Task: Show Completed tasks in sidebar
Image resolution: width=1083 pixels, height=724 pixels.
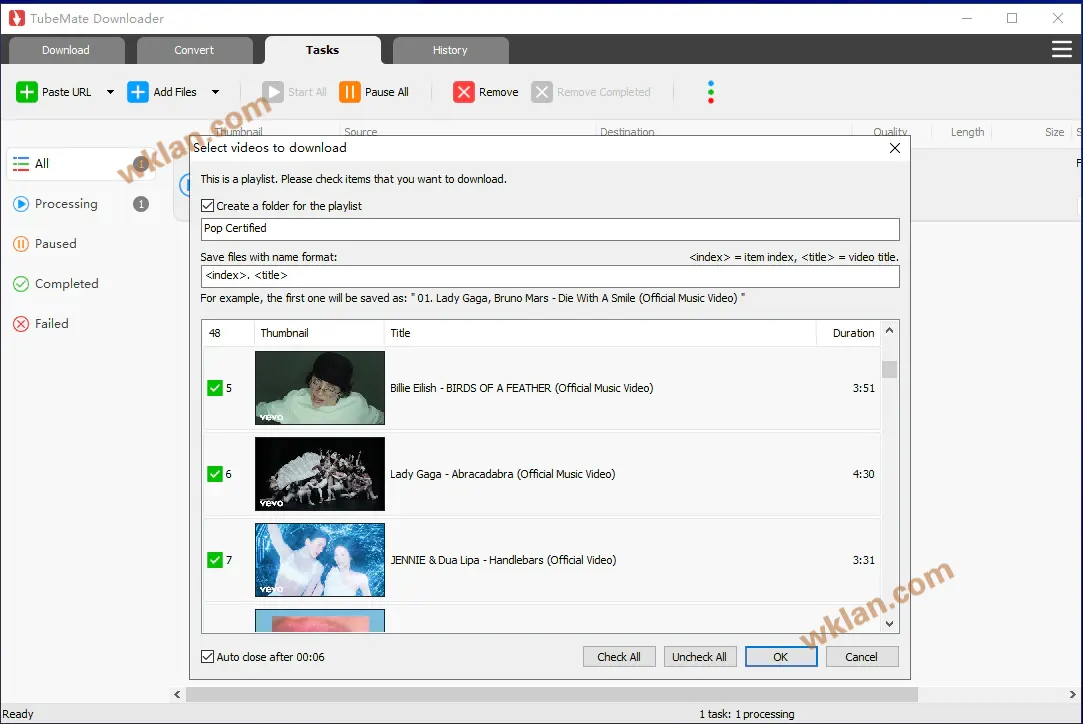Action: point(66,284)
